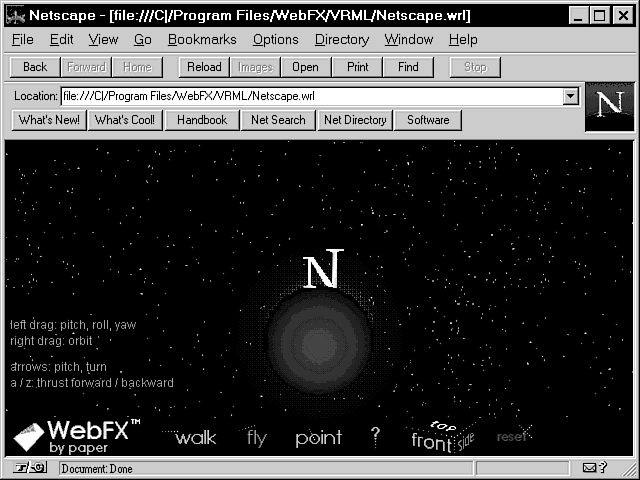
Task: Click the planet sphere in the scene
Action: point(319,342)
